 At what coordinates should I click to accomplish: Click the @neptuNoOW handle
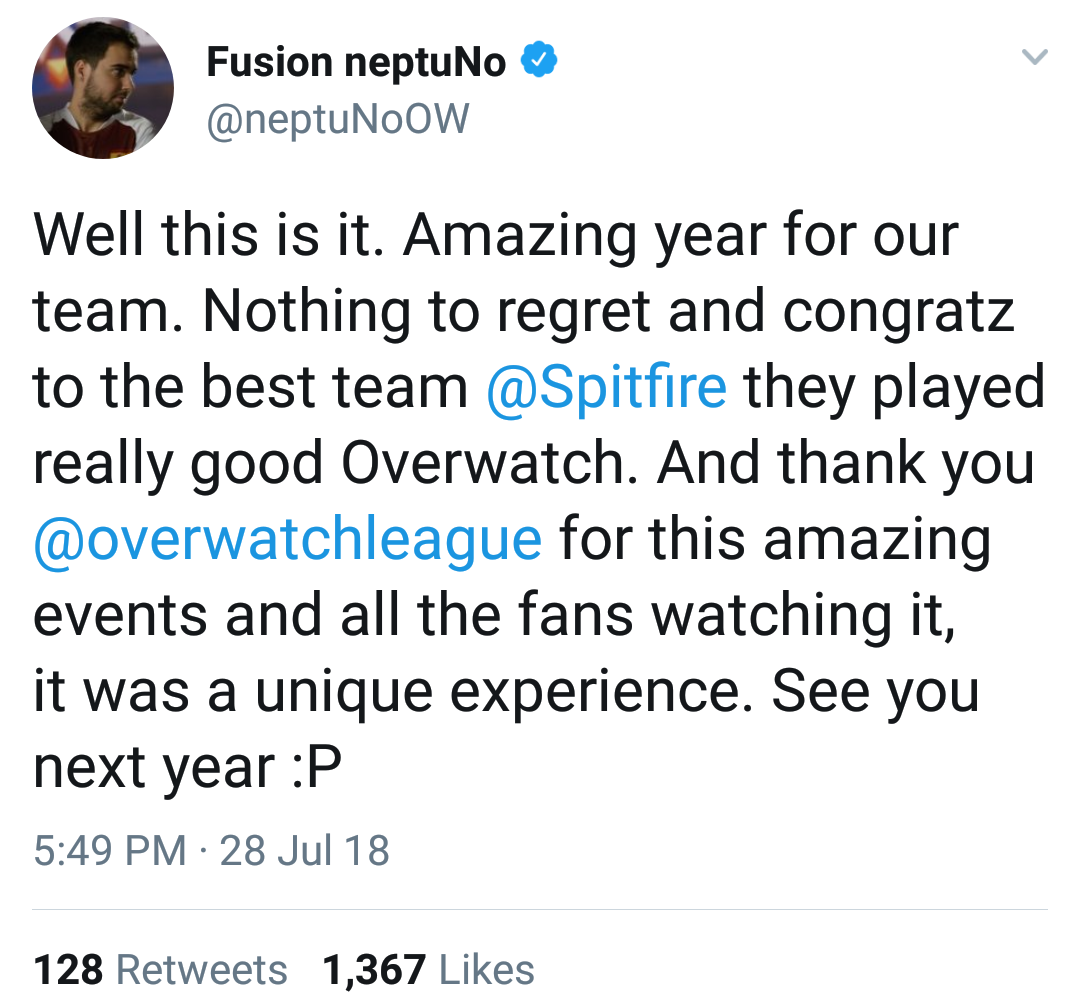337,120
